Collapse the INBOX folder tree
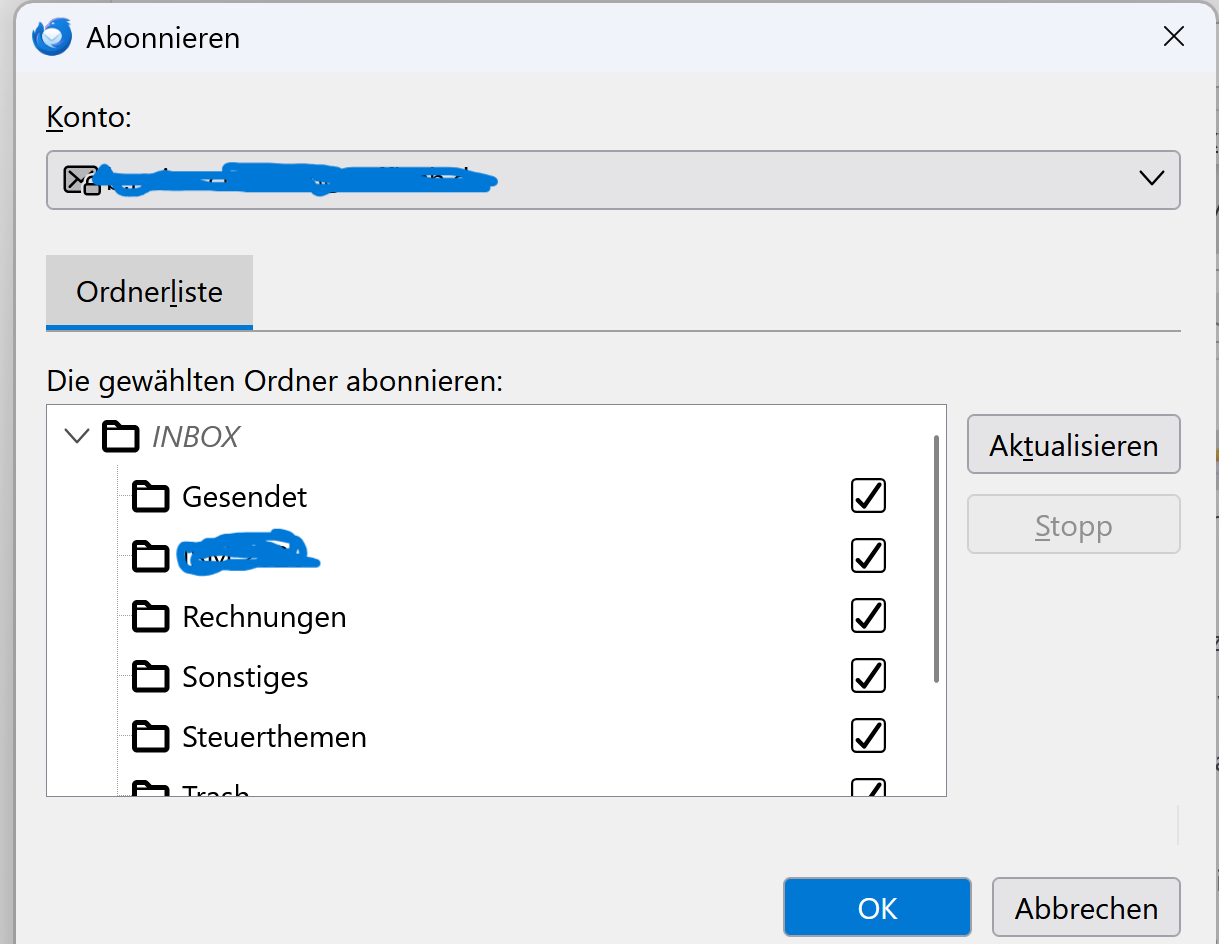1219x944 pixels. [x=75, y=437]
